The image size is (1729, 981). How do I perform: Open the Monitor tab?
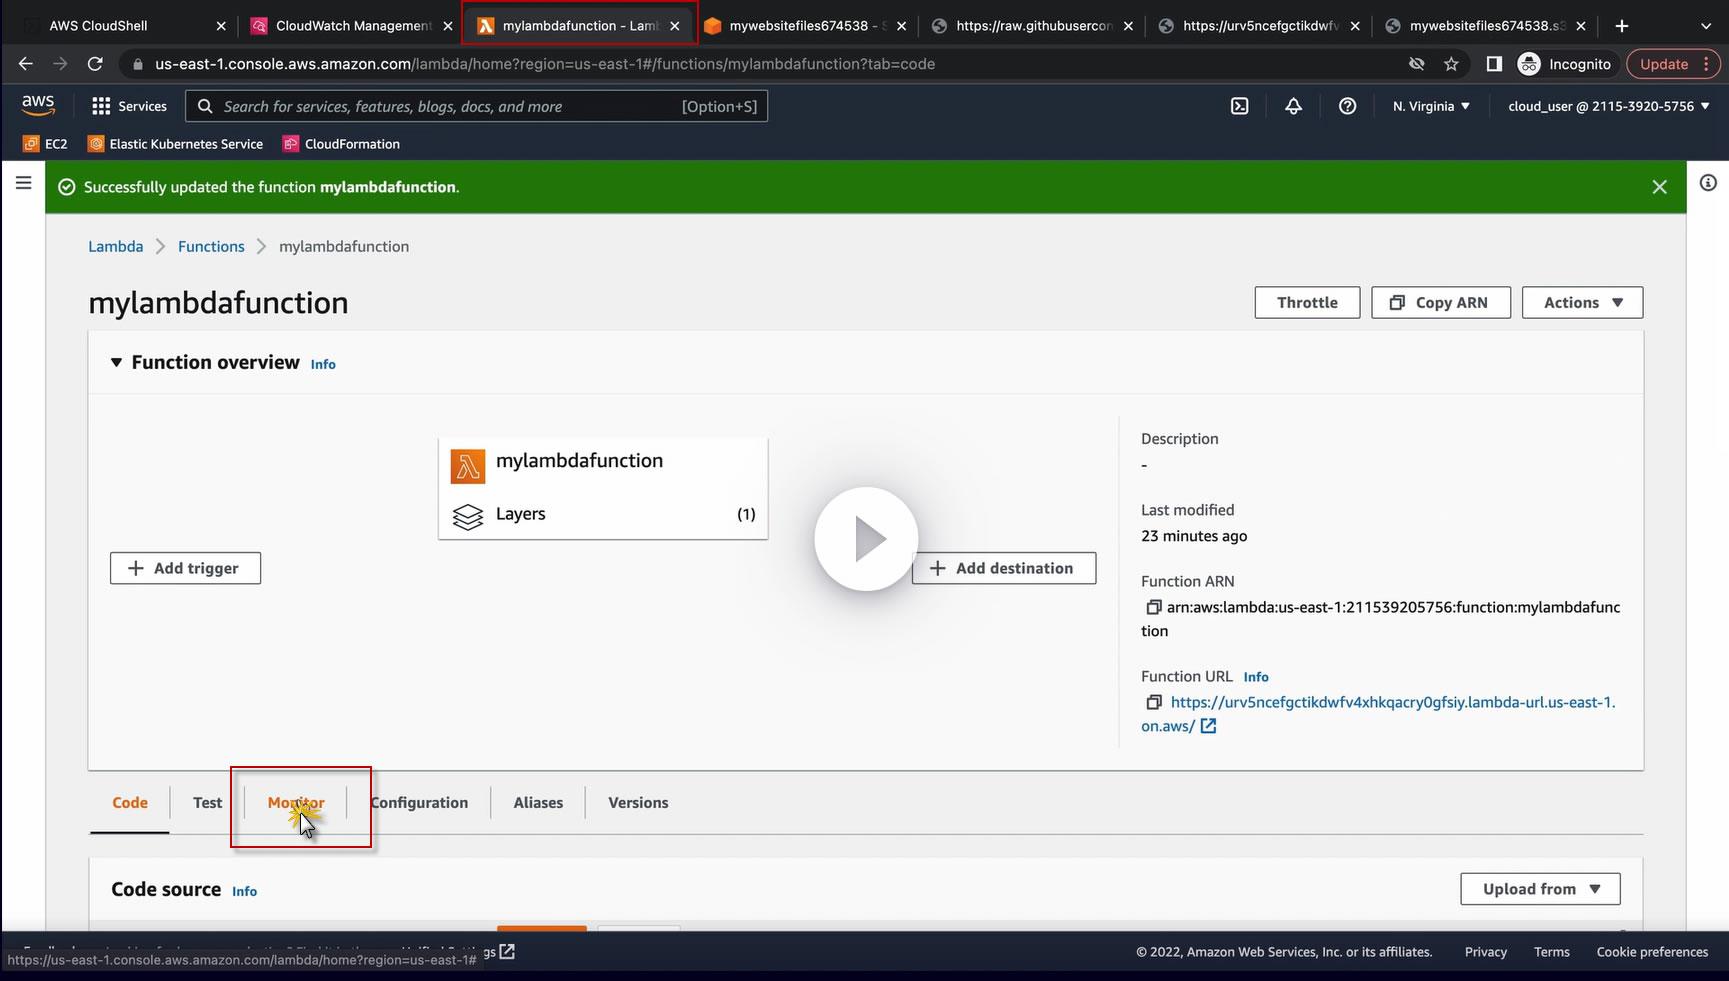(296, 803)
